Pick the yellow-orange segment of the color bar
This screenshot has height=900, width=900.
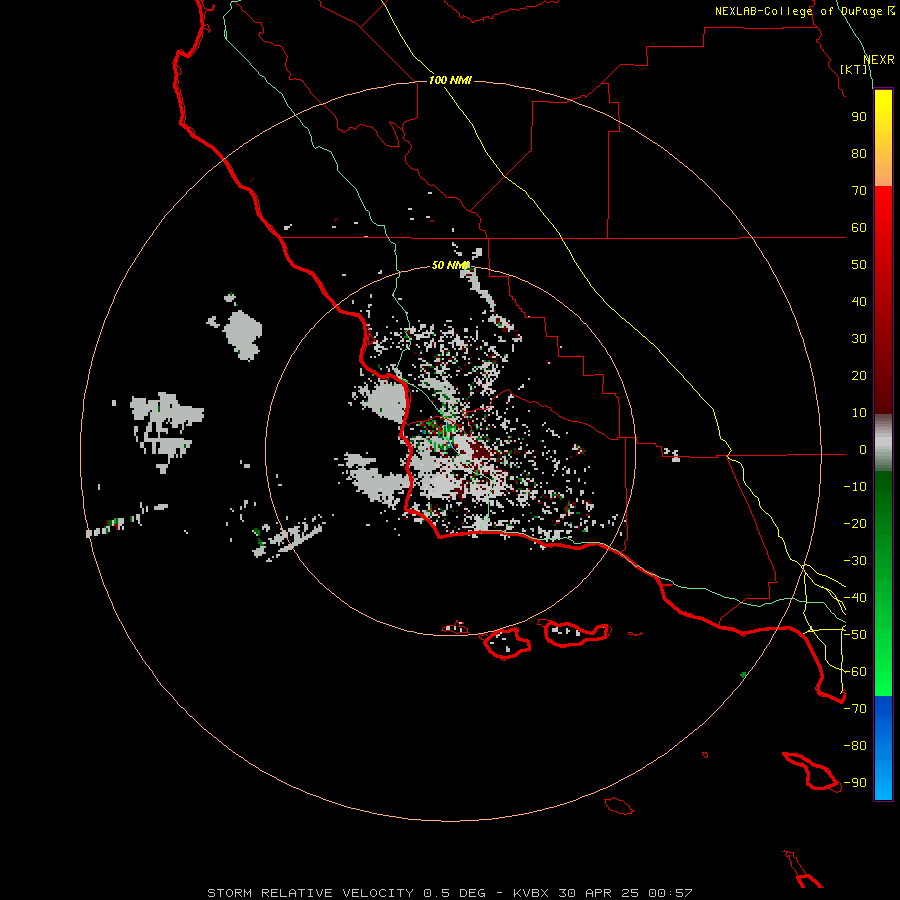pyautogui.click(x=883, y=138)
